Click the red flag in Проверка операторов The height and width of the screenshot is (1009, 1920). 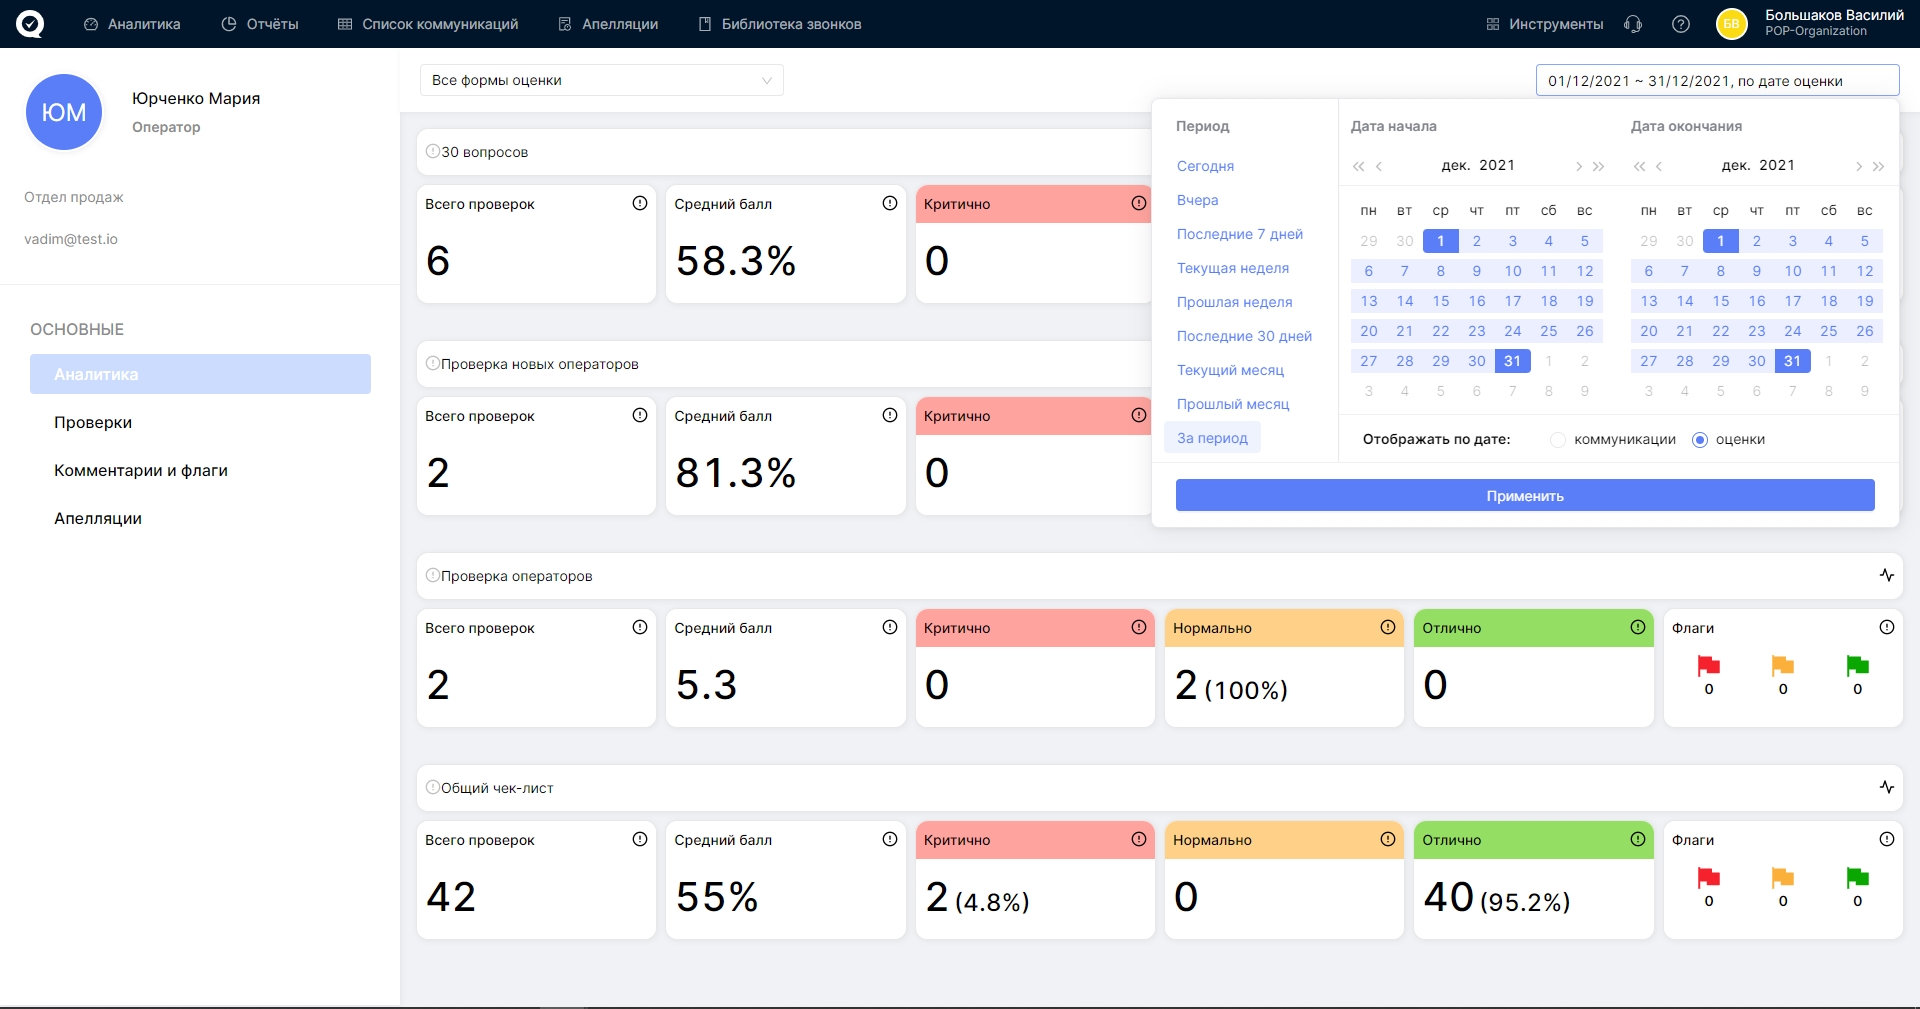(1708, 666)
